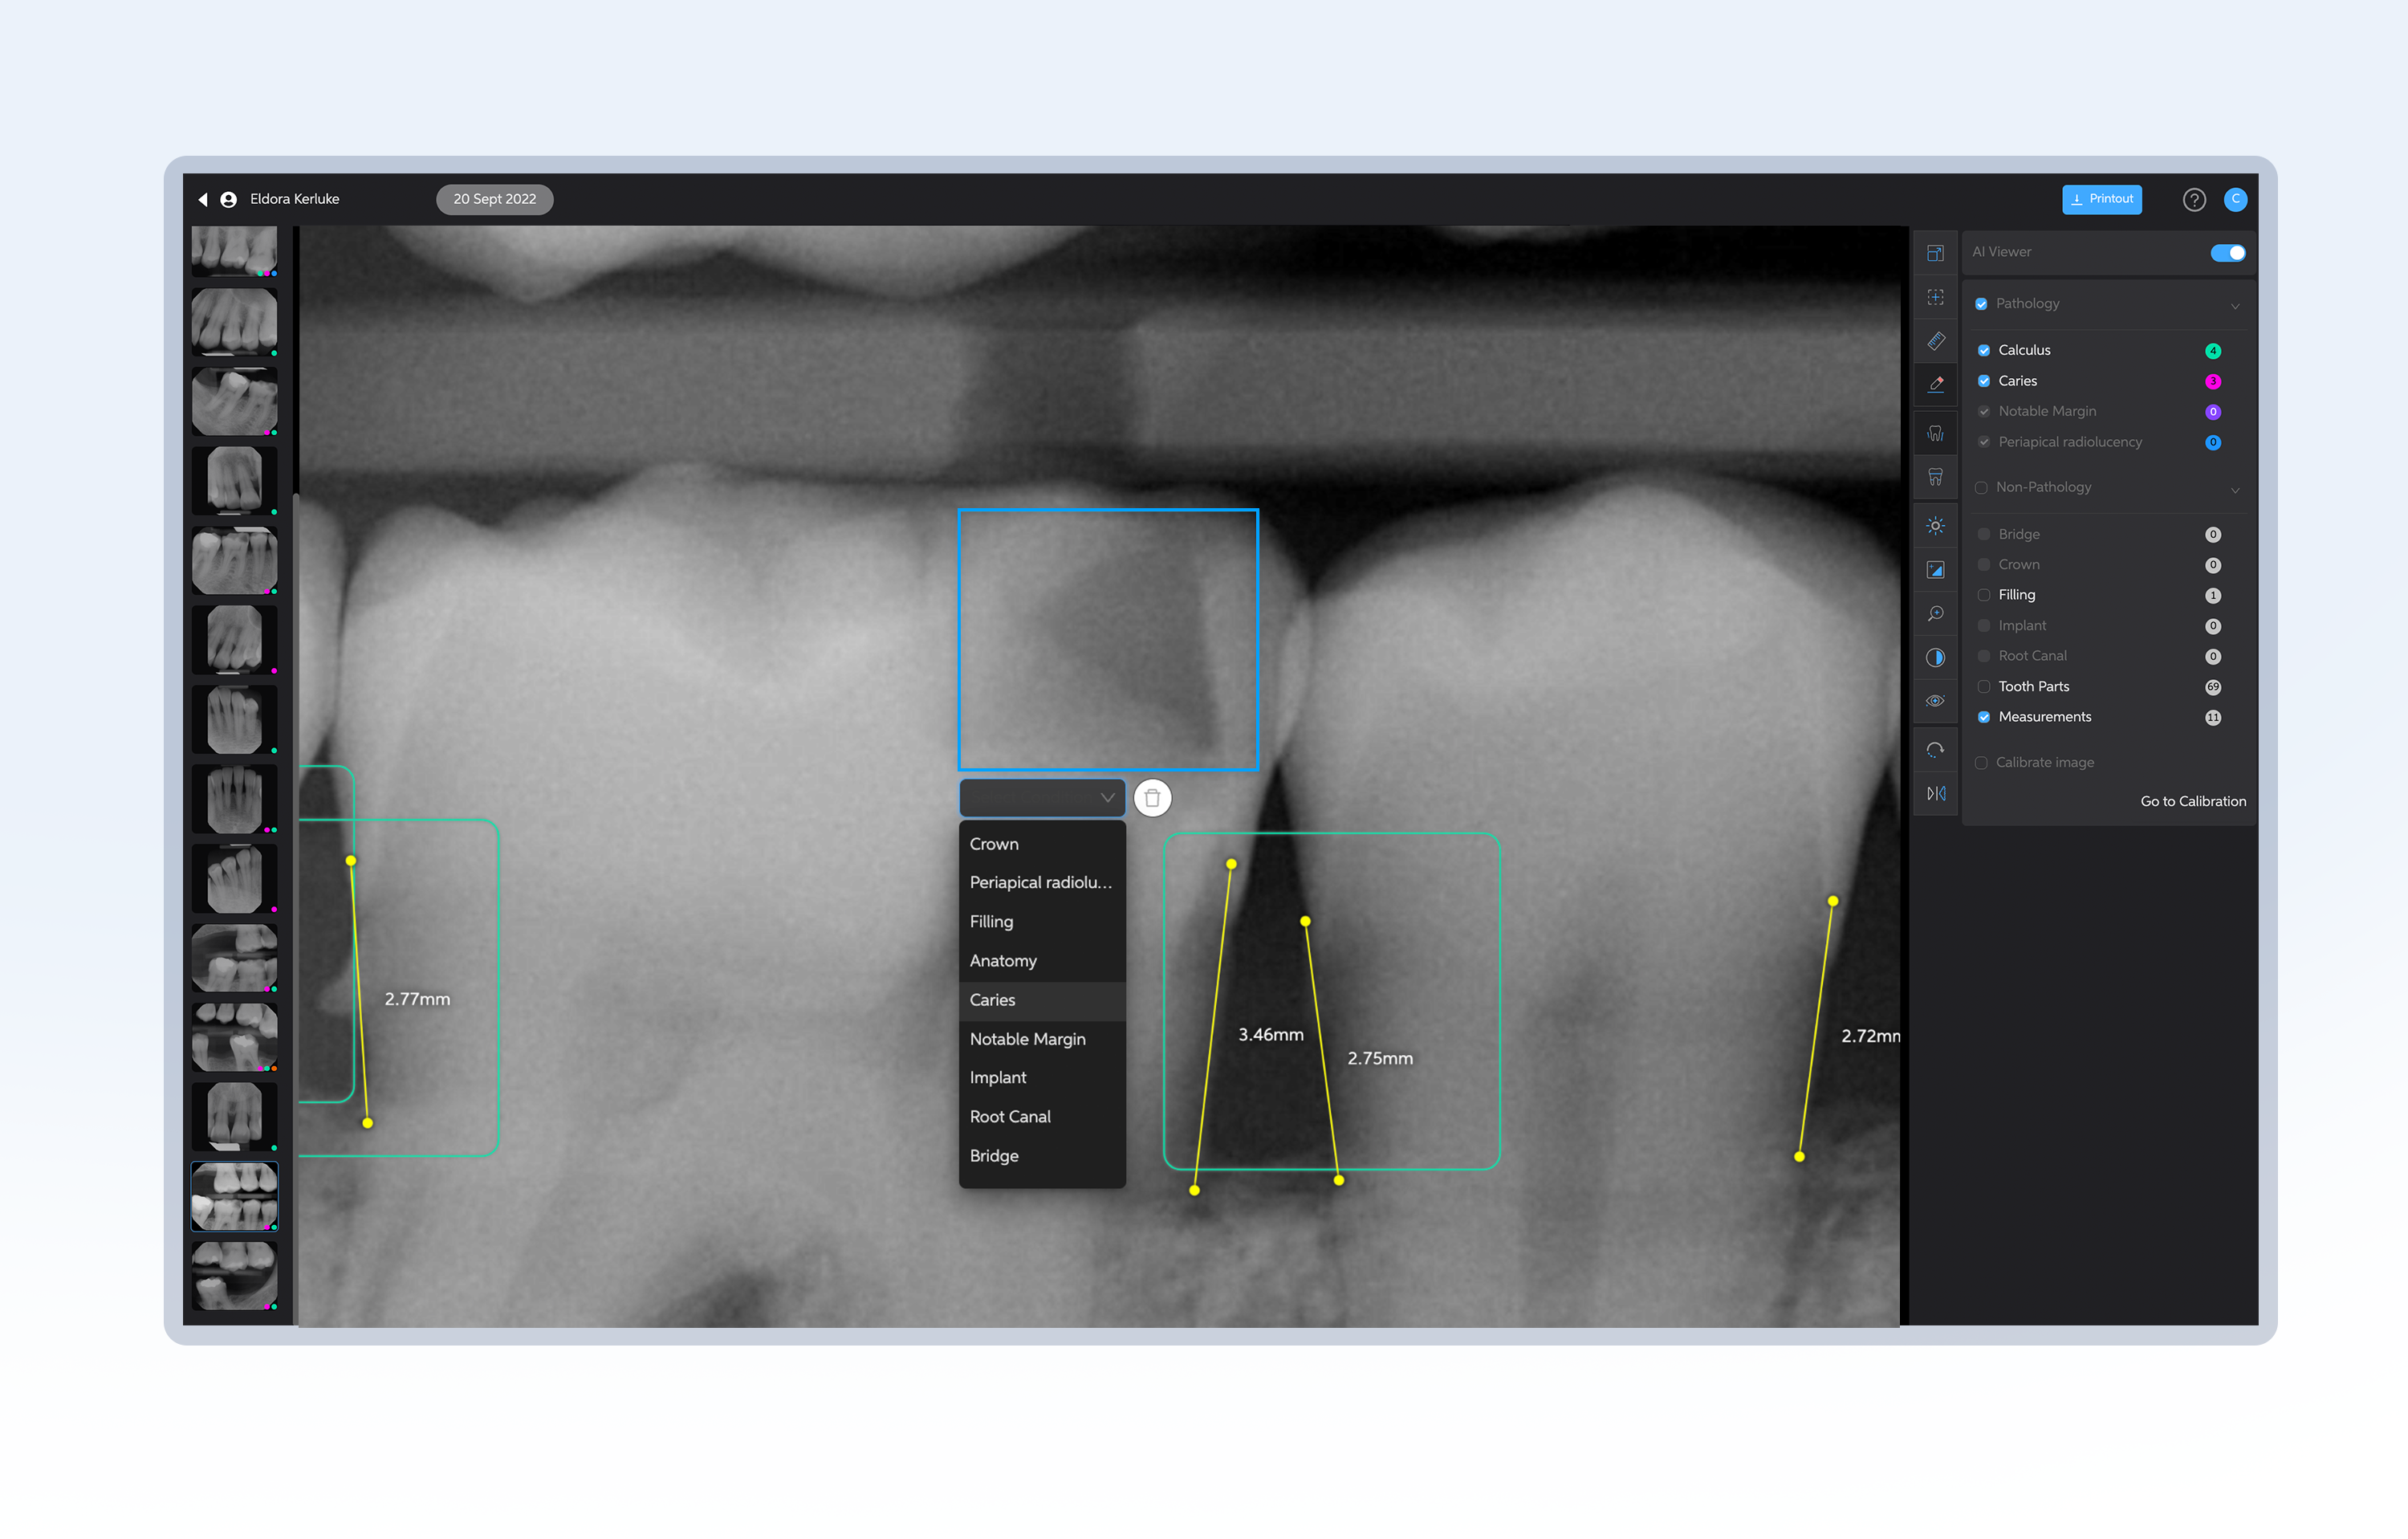
Task: Delete annotation with the trash icon
Action: tap(1152, 798)
